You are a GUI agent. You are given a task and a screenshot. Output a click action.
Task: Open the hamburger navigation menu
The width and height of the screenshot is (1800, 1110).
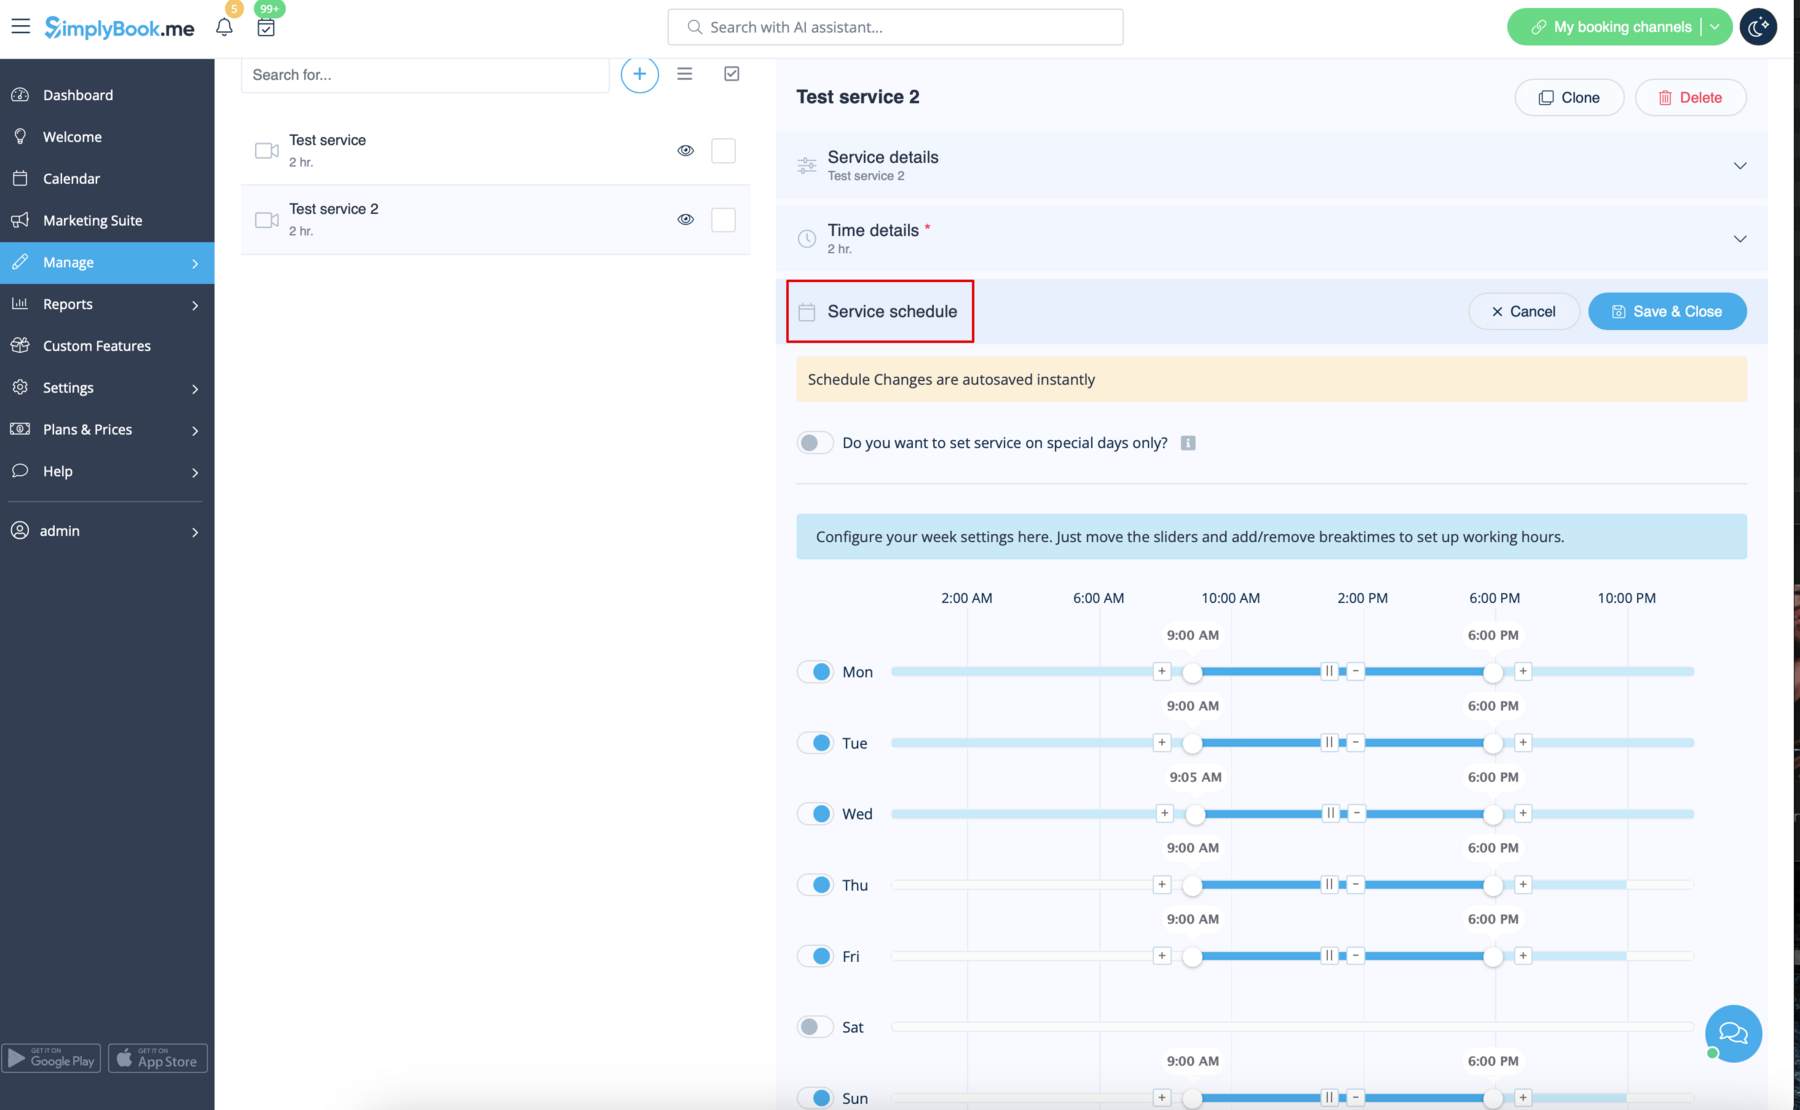pyautogui.click(x=21, y=26)
